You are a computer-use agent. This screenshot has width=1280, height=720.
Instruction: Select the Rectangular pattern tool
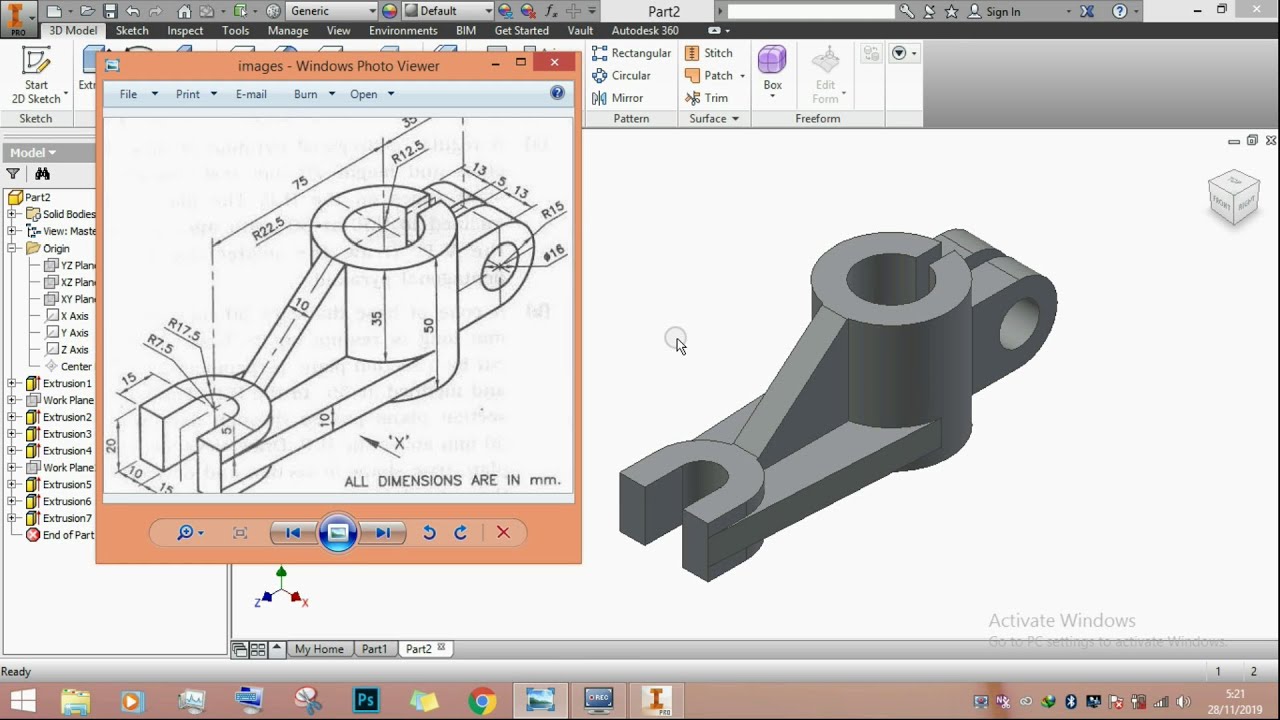pos(631,53)
